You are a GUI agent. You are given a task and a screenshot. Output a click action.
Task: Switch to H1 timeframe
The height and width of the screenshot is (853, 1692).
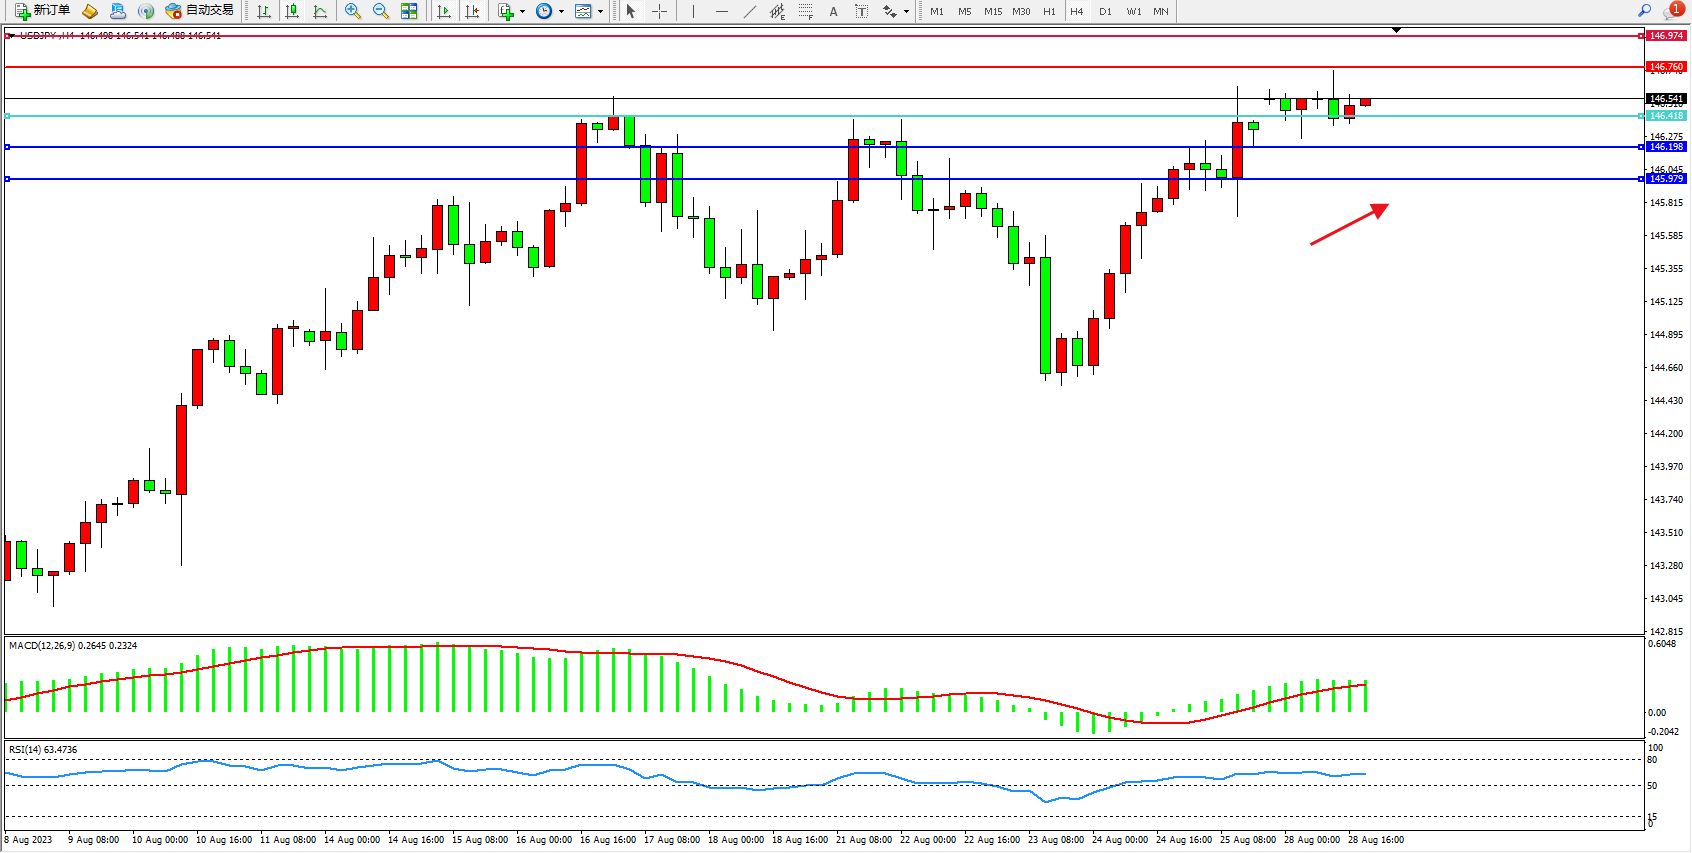tap(1049, 11)
